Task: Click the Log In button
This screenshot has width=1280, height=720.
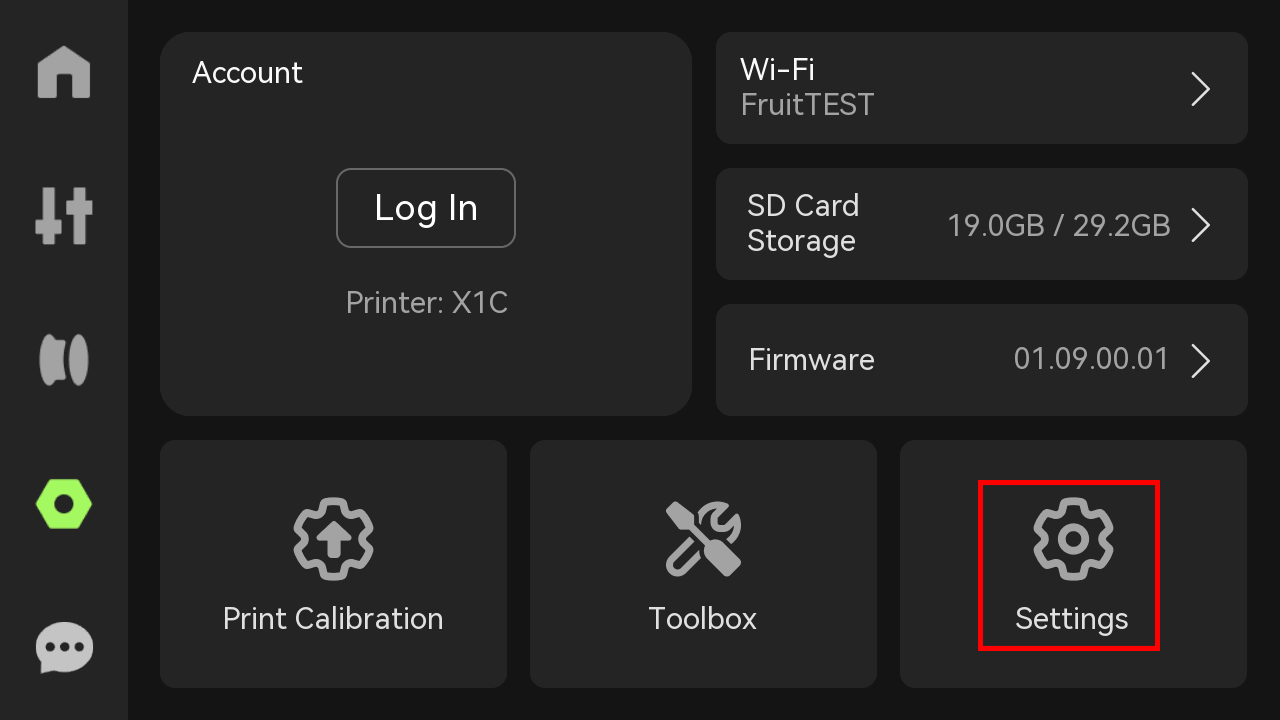Action: click(x=426, y=208)
